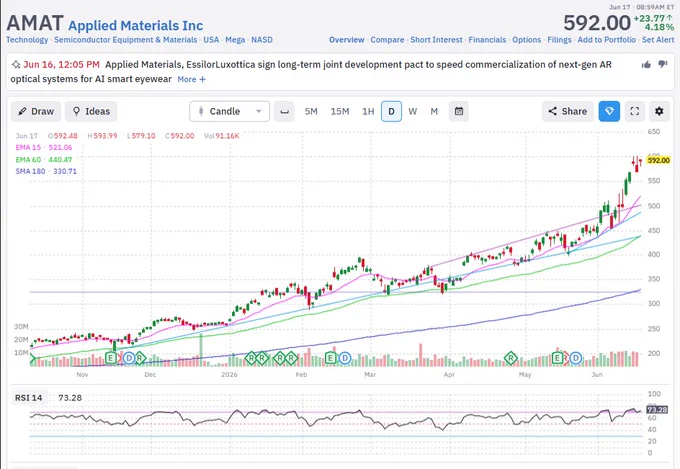This screenshot has height=469, width=680.
Task: Open the Draw tools
Action: [x=36, y=112]
